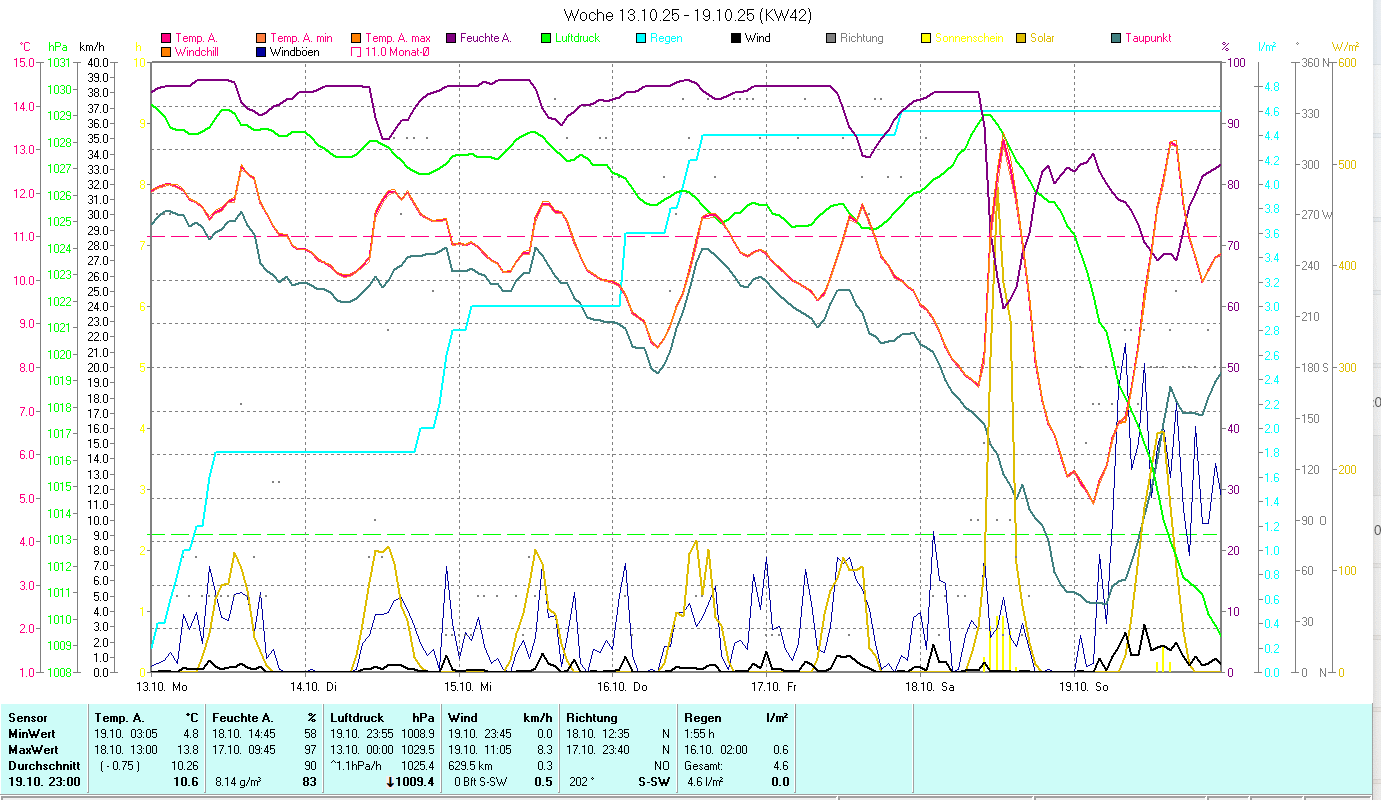Image resolution: width=1381 pixels, height=800 pixels.
Task: Click the '4.6 l/m²' rain sum entry
Action: click(705, 782)
